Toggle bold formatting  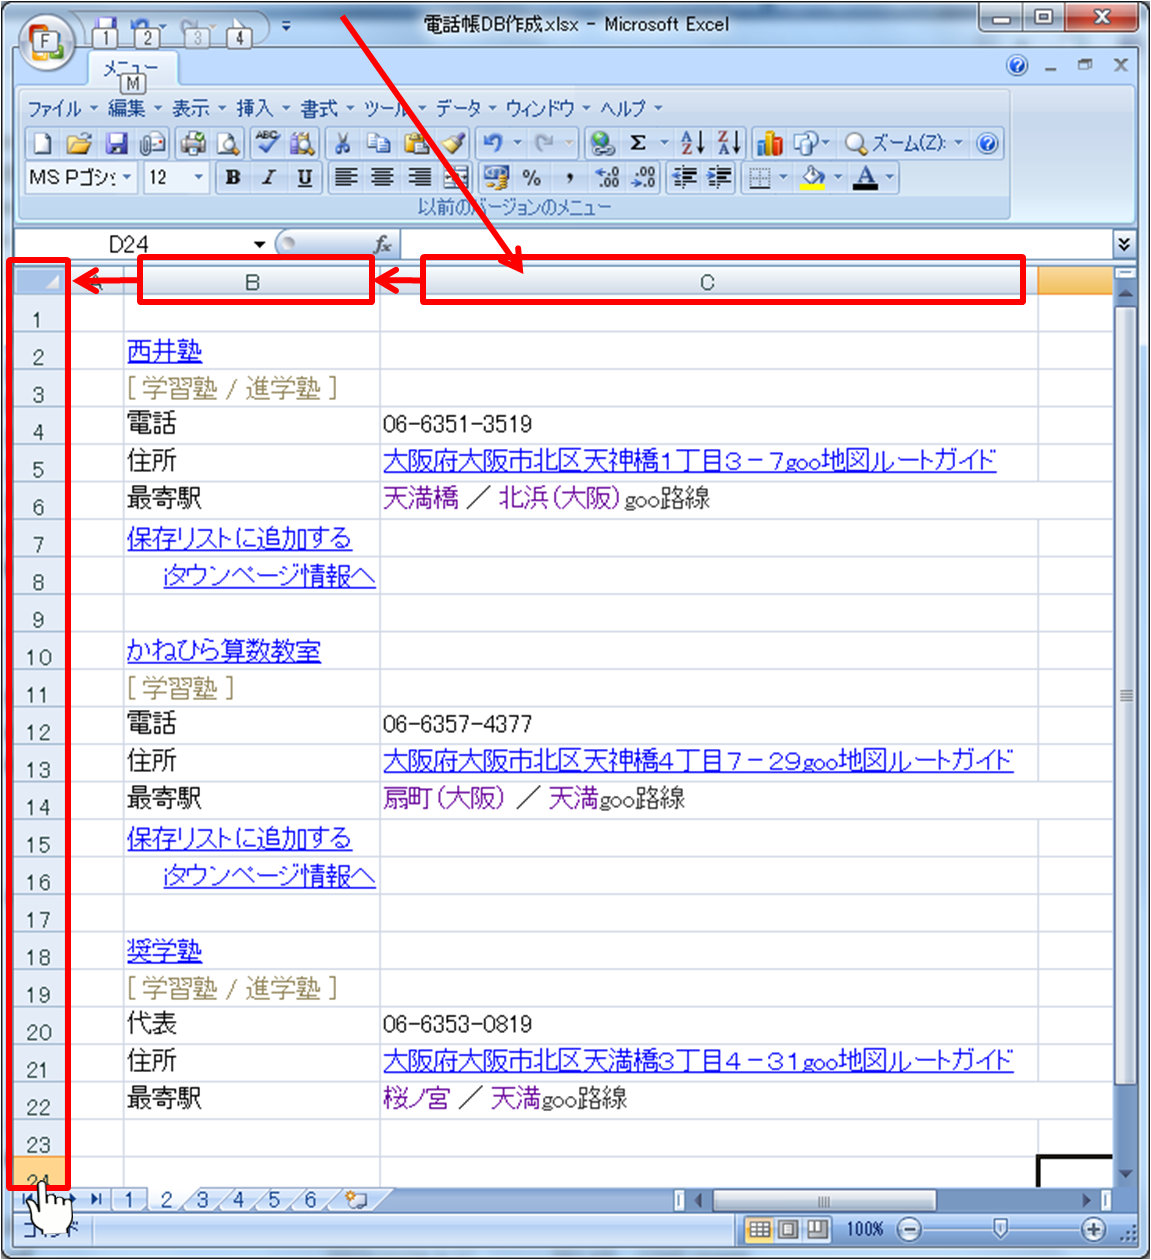coord(233,178)
